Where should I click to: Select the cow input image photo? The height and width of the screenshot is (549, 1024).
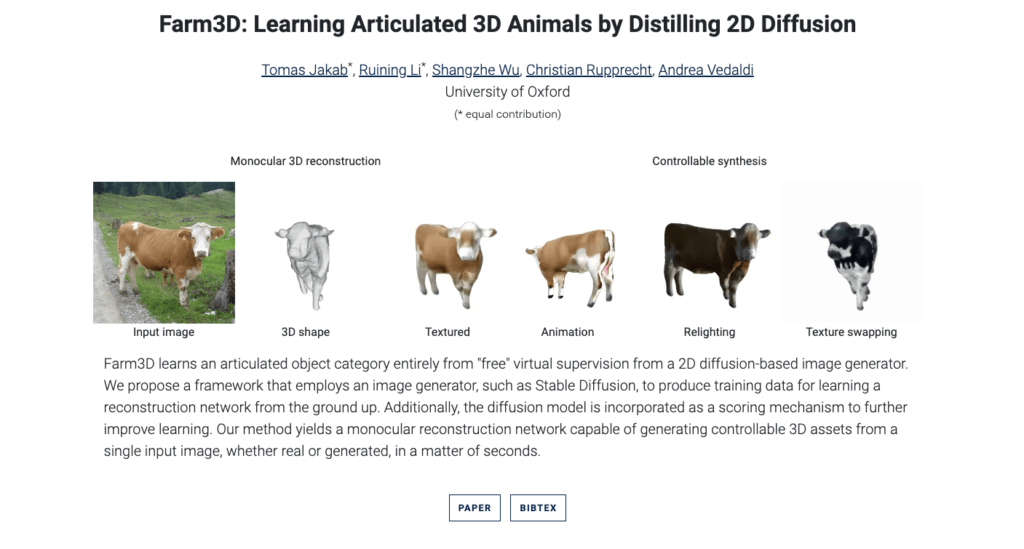click(164, 253)
